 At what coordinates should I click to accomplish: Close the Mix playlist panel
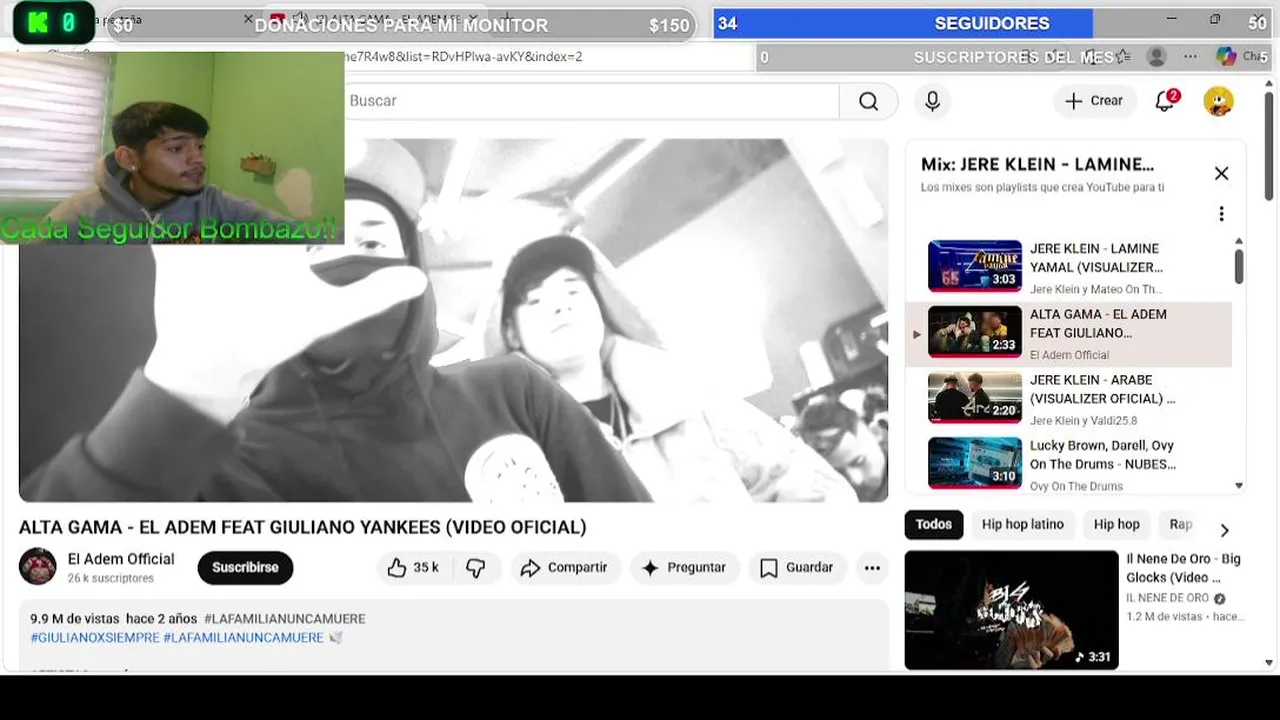tap(1221, 174)
